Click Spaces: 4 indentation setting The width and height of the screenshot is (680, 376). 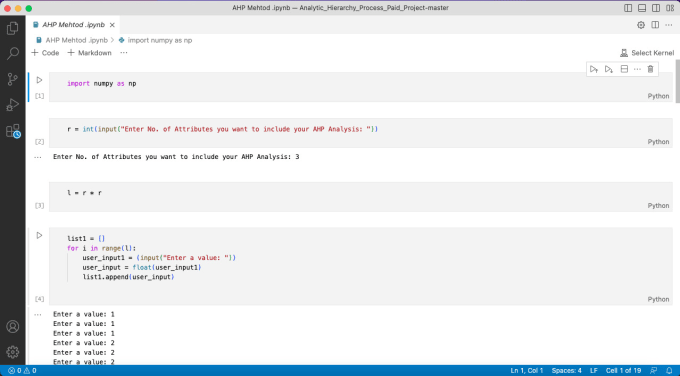pos(566,371)
